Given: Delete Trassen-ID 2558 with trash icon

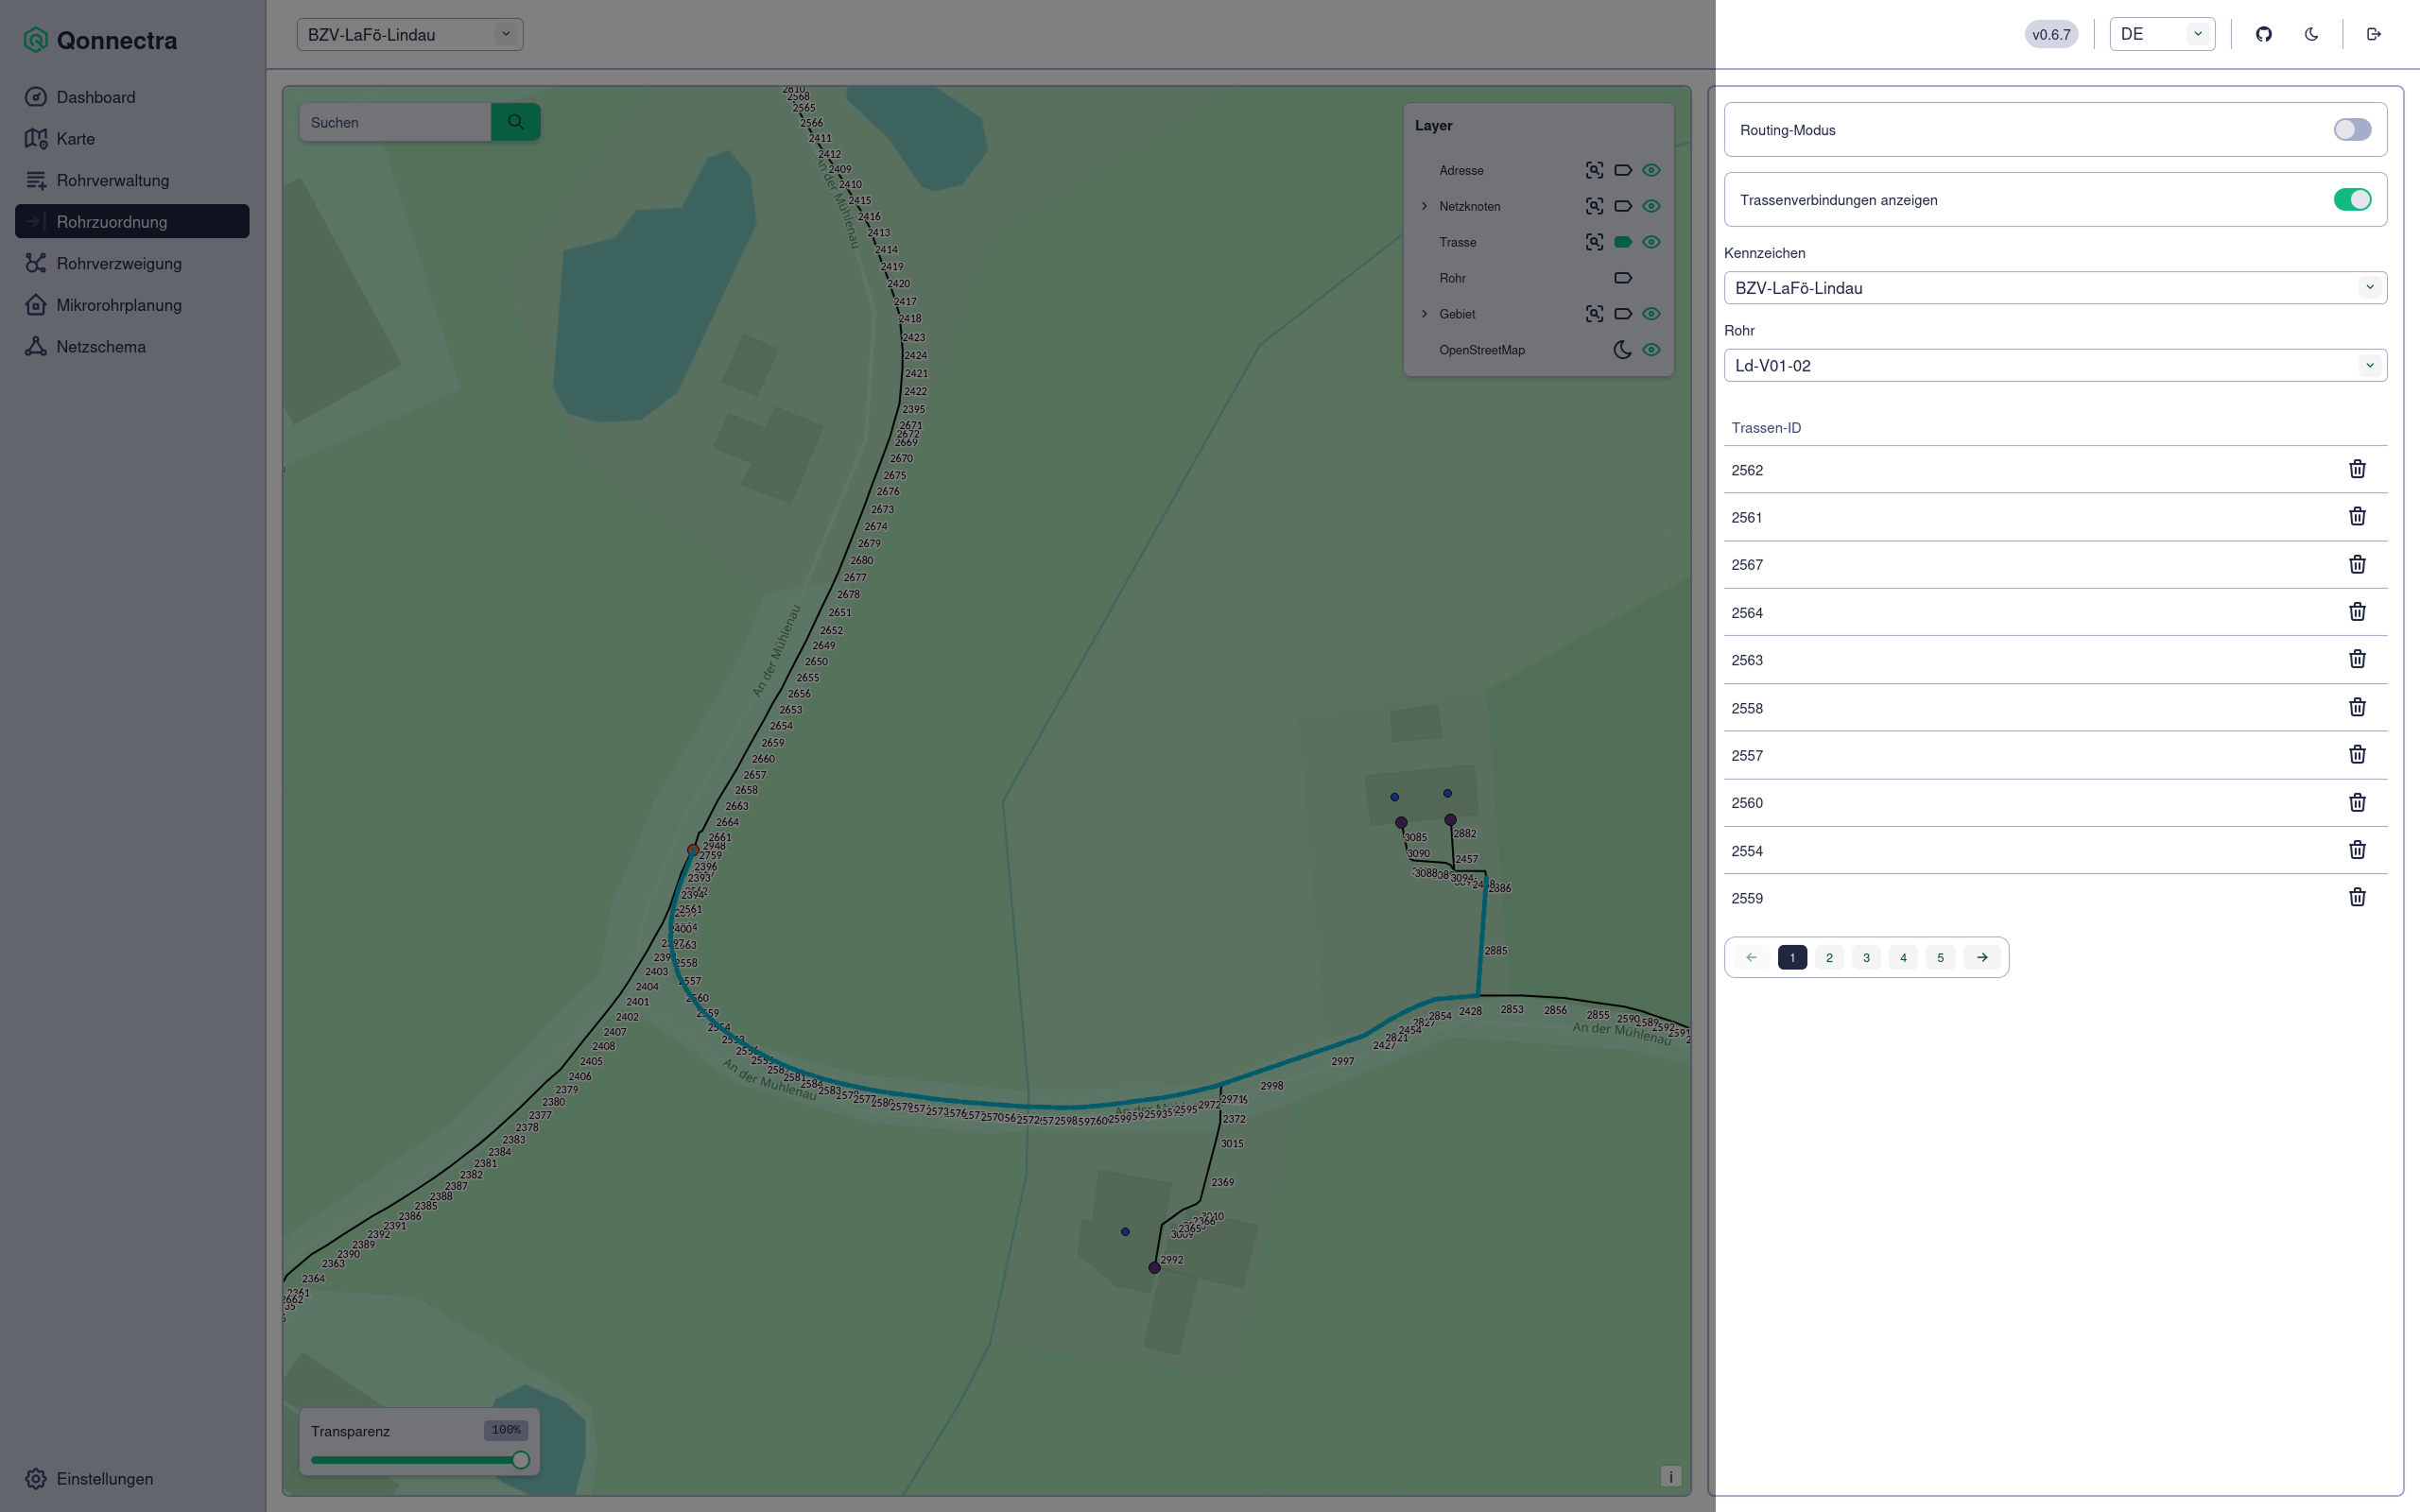Looking at the screenshot, I should tap(2357, 707).
